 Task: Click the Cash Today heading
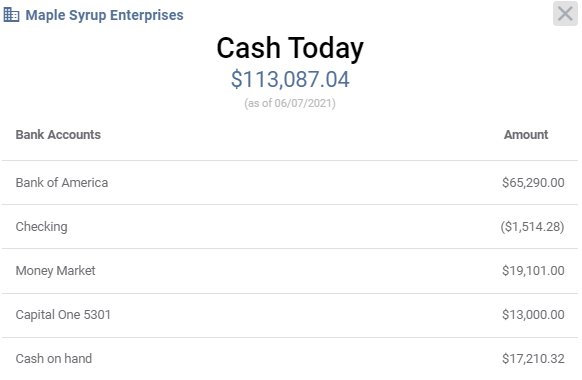290,48
